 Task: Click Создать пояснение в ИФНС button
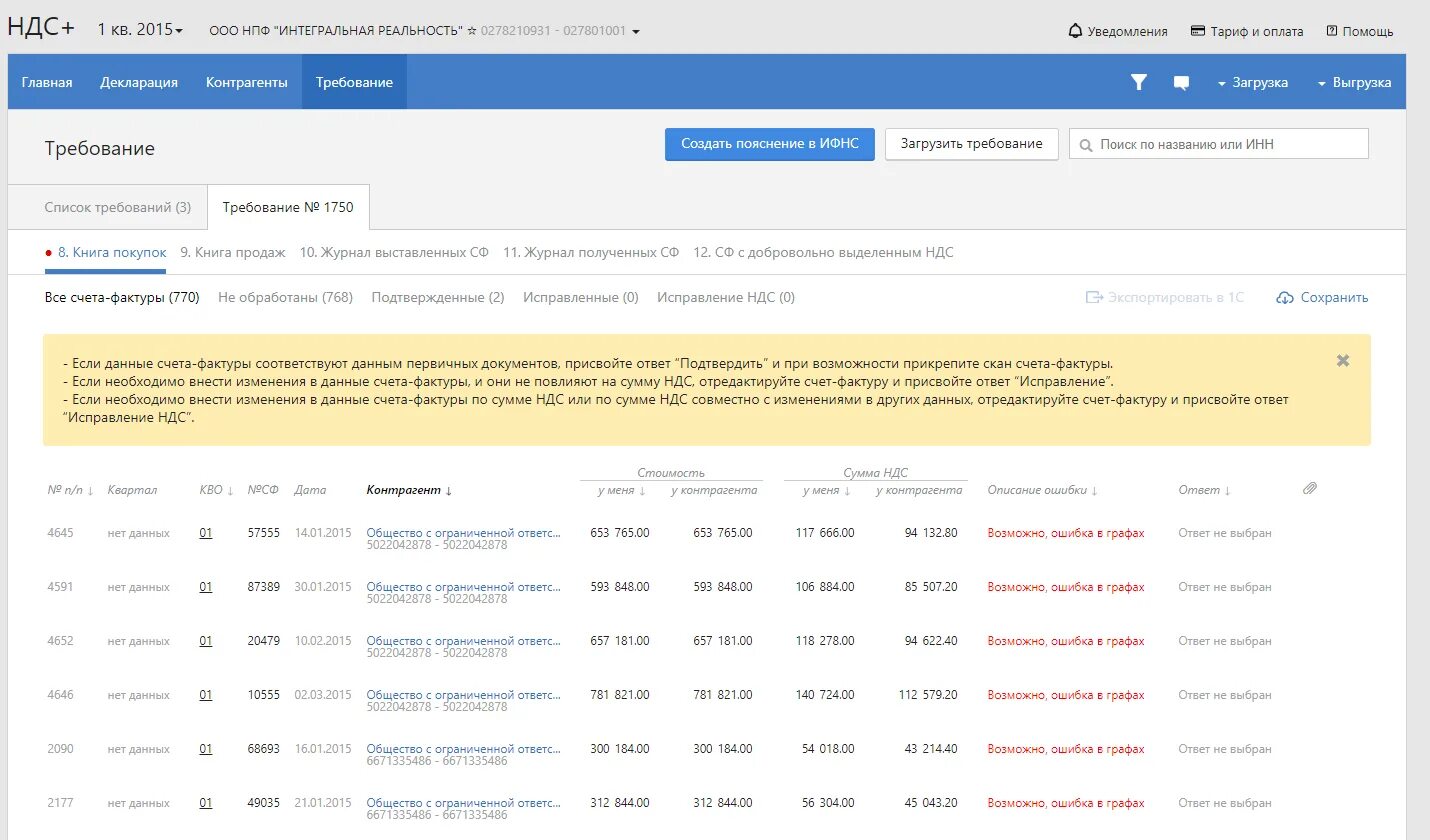[770, 144]
